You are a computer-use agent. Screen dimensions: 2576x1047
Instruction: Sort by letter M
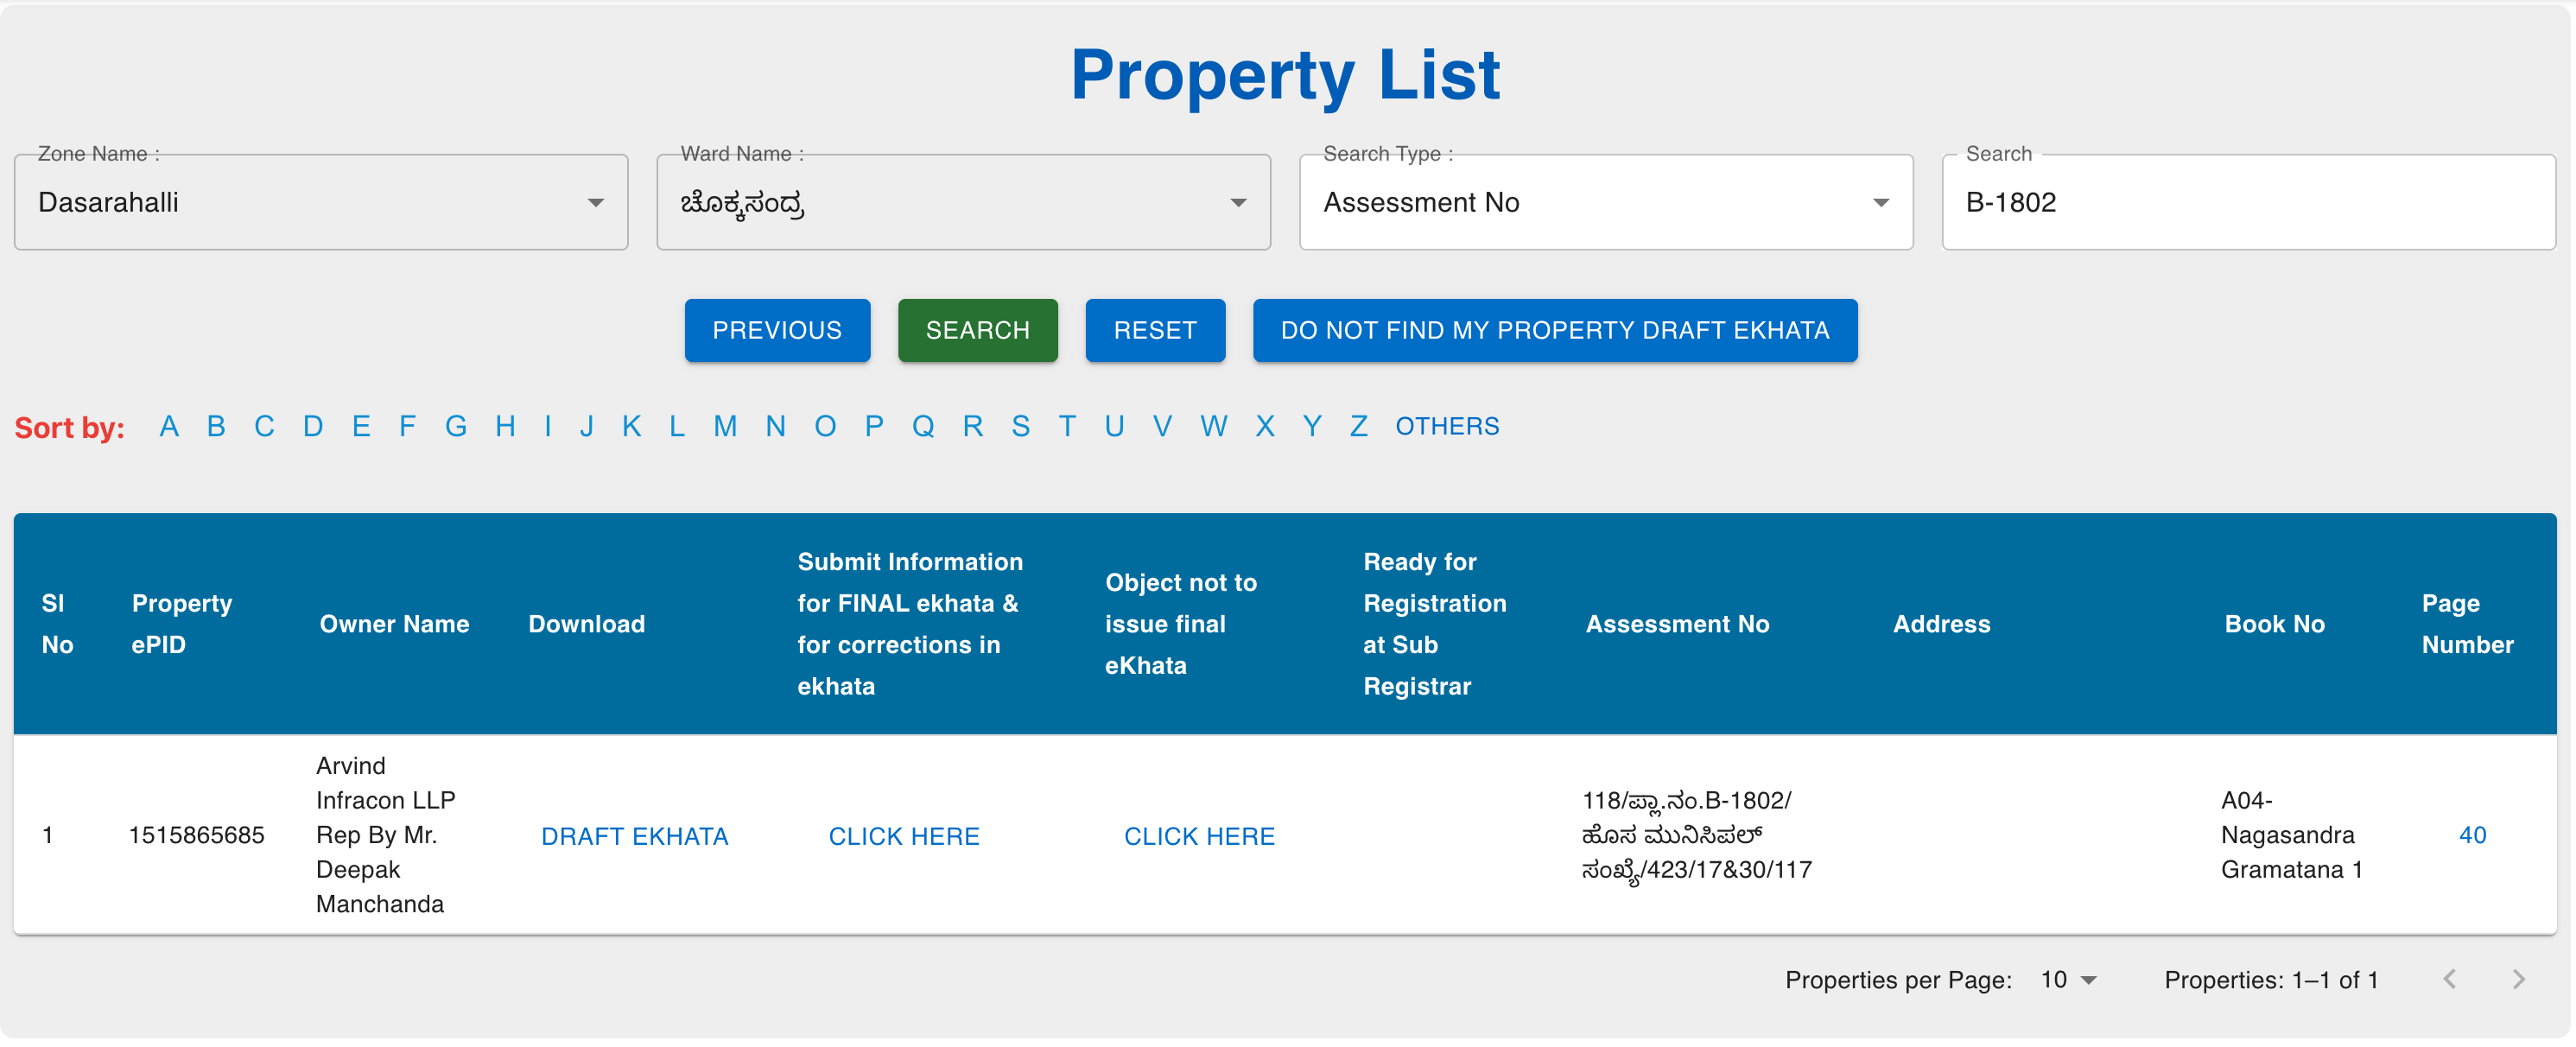(725, 427)
